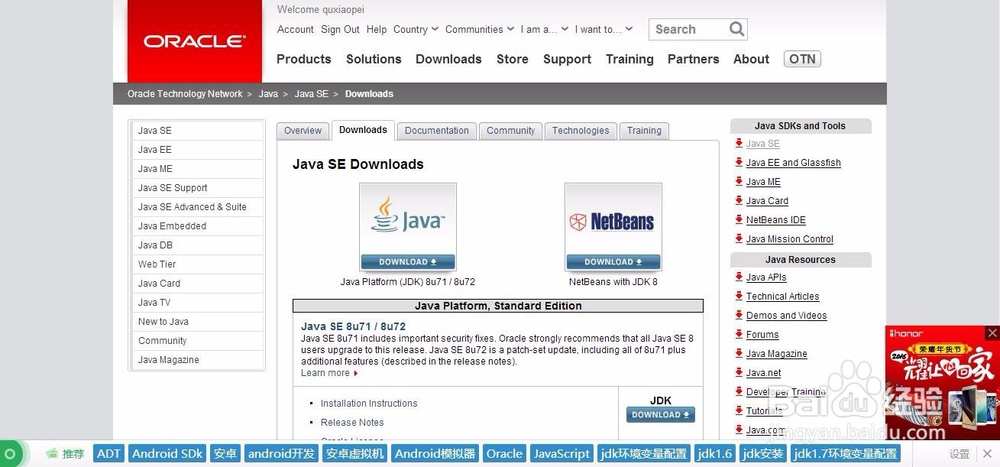Open the Solutions menu
This screenshot has height=467, width=1000.
point(374,59)
